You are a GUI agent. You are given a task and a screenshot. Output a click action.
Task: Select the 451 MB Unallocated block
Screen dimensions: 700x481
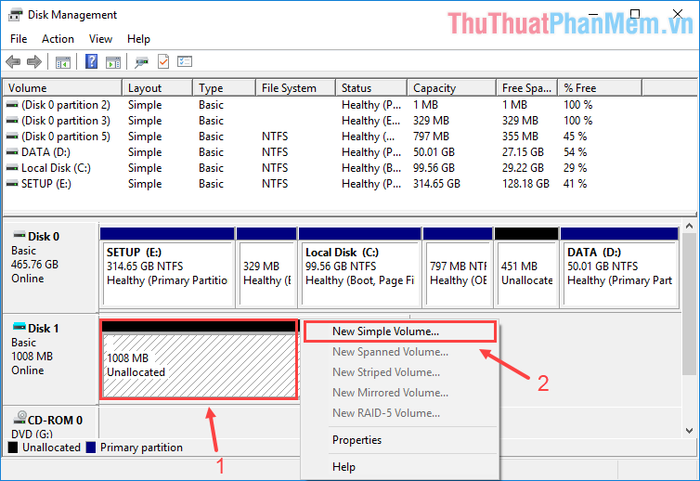(526, 267)
